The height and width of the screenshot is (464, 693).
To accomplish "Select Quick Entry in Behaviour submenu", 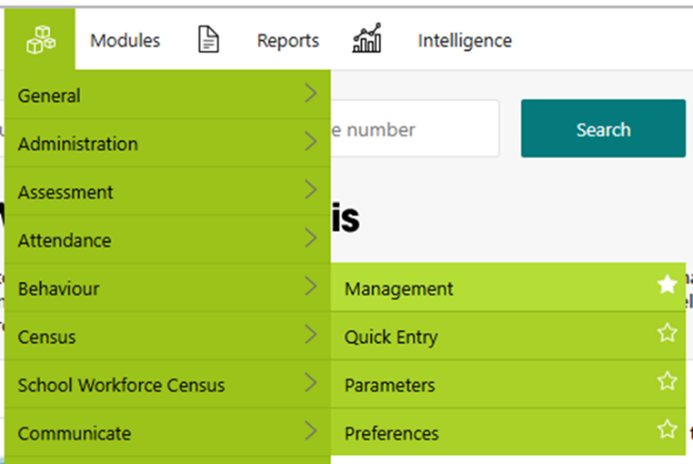I will click(x=391, y=337).
